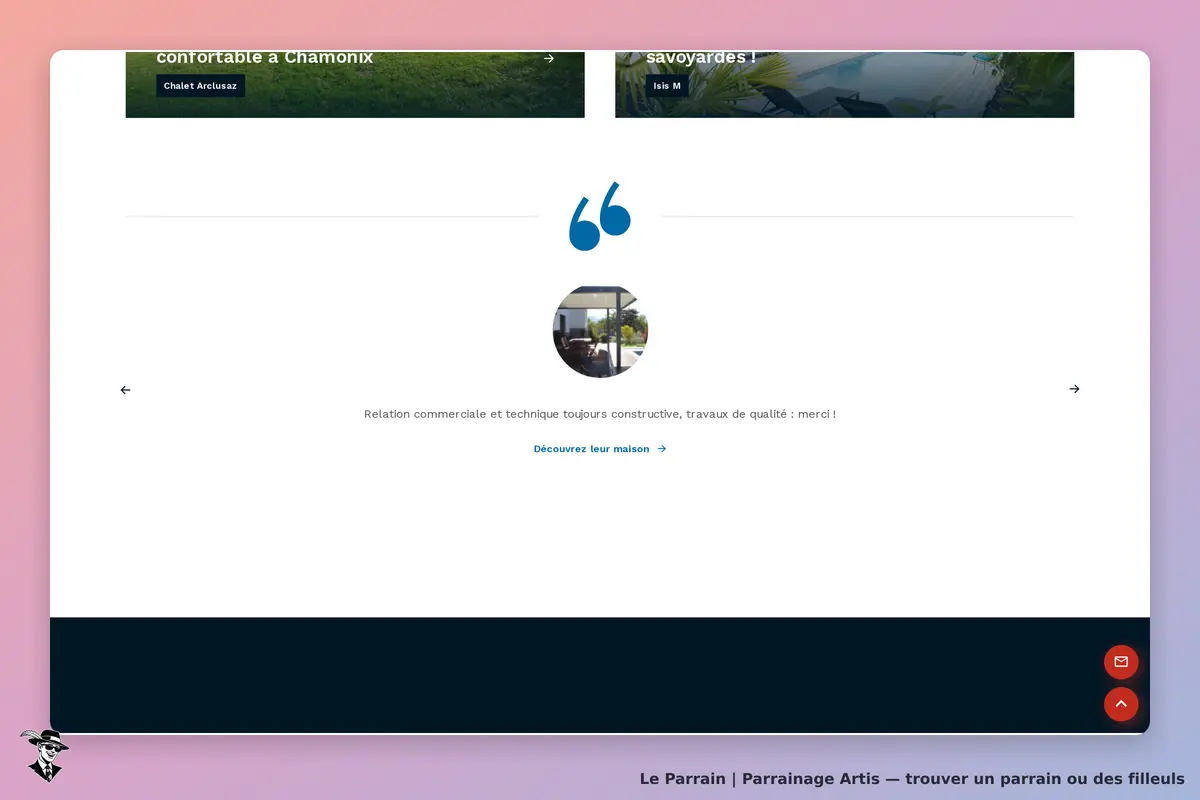1200x800 pixels.
Task: Open the red envelope contact button
Action: pyautogui.click(x=1121, y=662)
